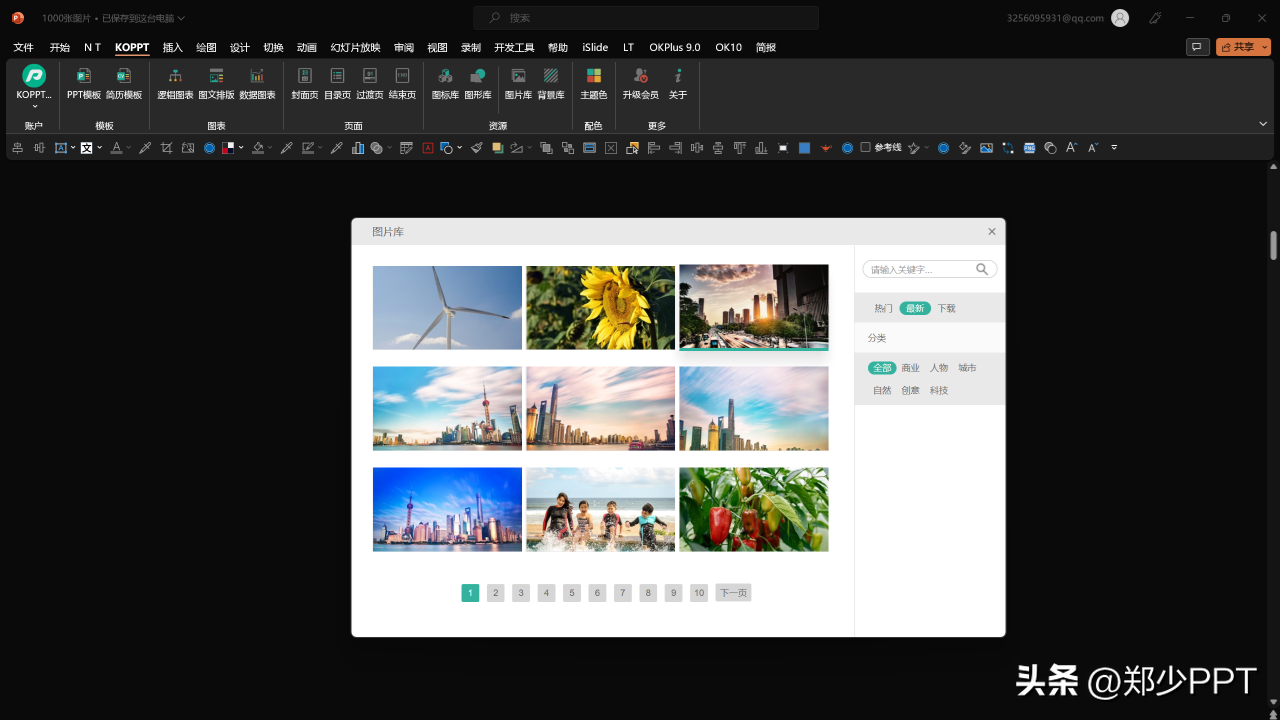This screenshot has width=1280, height=720.
Task: Open PPT模板 template library
Action: 84,83
